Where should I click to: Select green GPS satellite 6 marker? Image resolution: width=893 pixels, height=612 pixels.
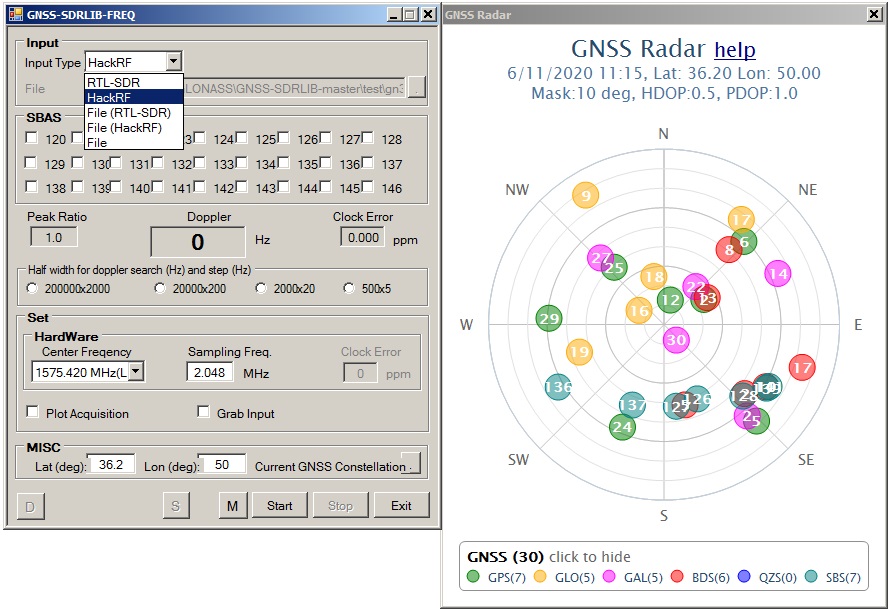pos(744,242)
